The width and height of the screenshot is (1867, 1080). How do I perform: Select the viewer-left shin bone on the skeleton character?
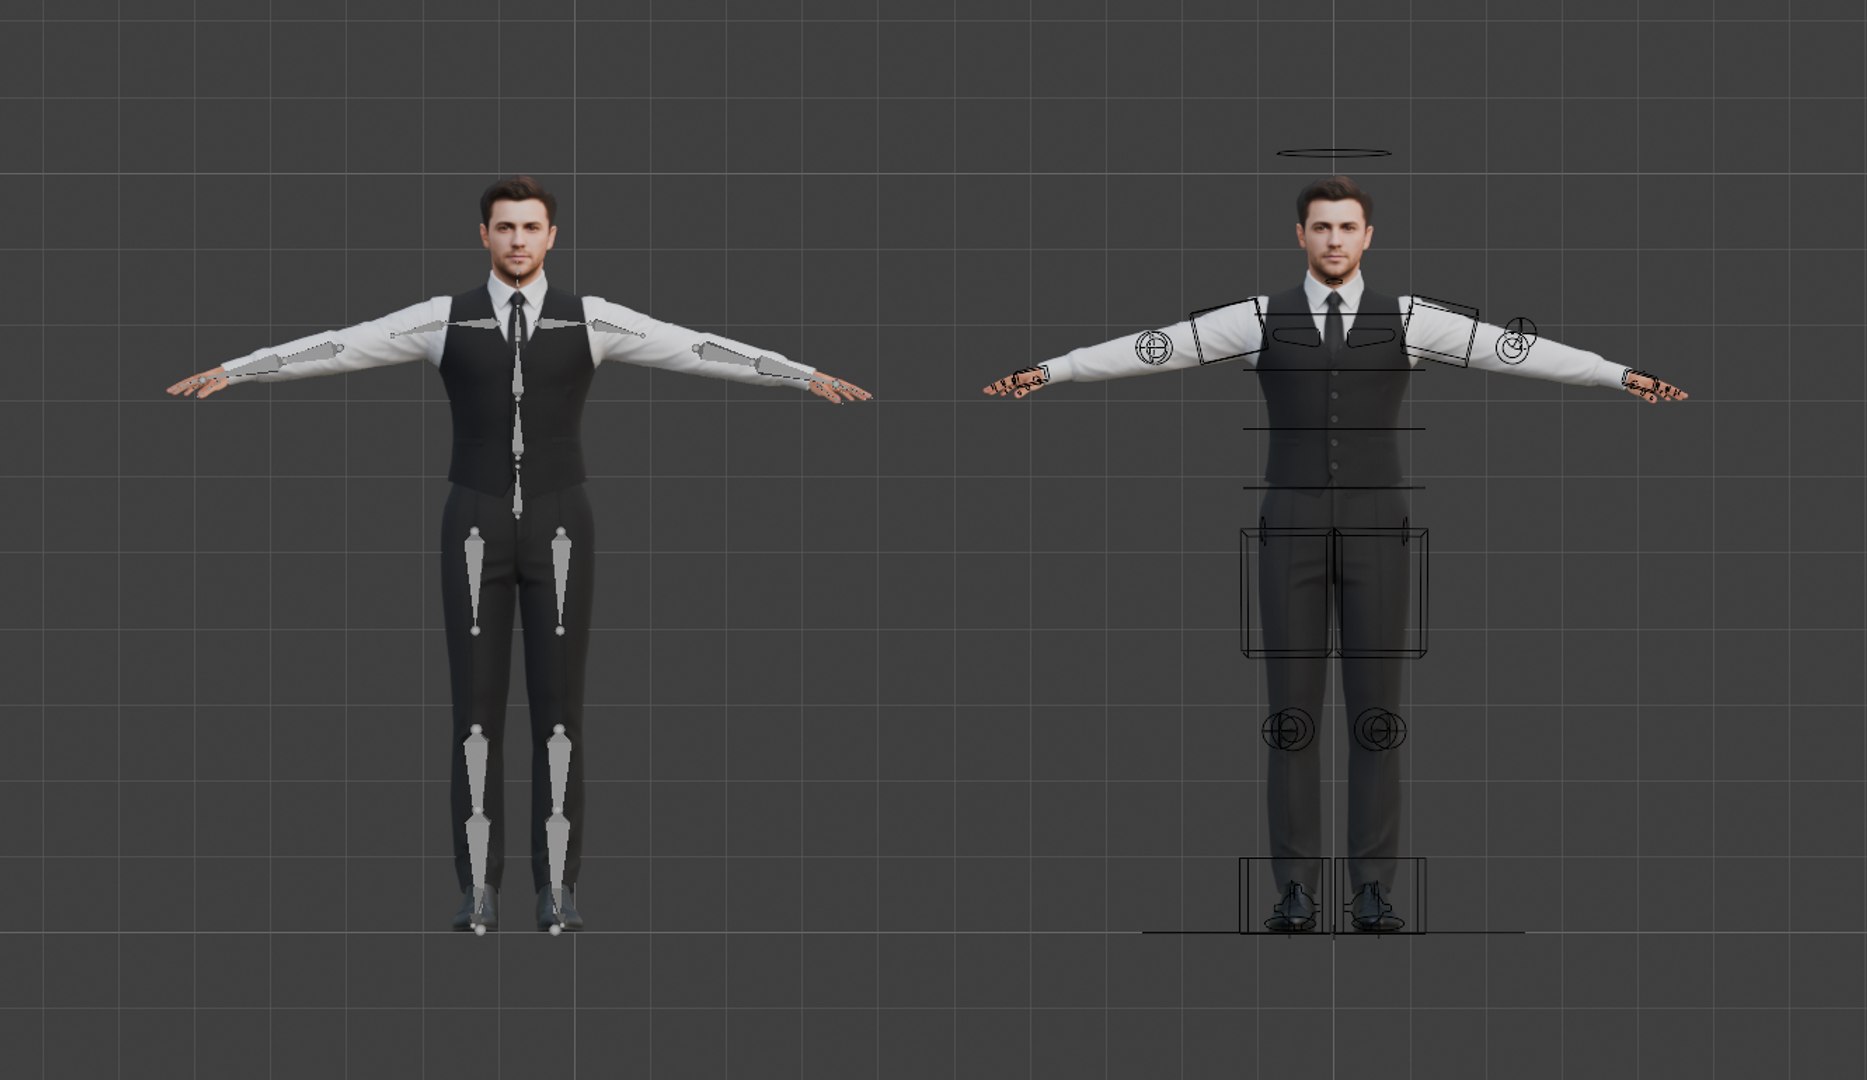tap(476, 768)
